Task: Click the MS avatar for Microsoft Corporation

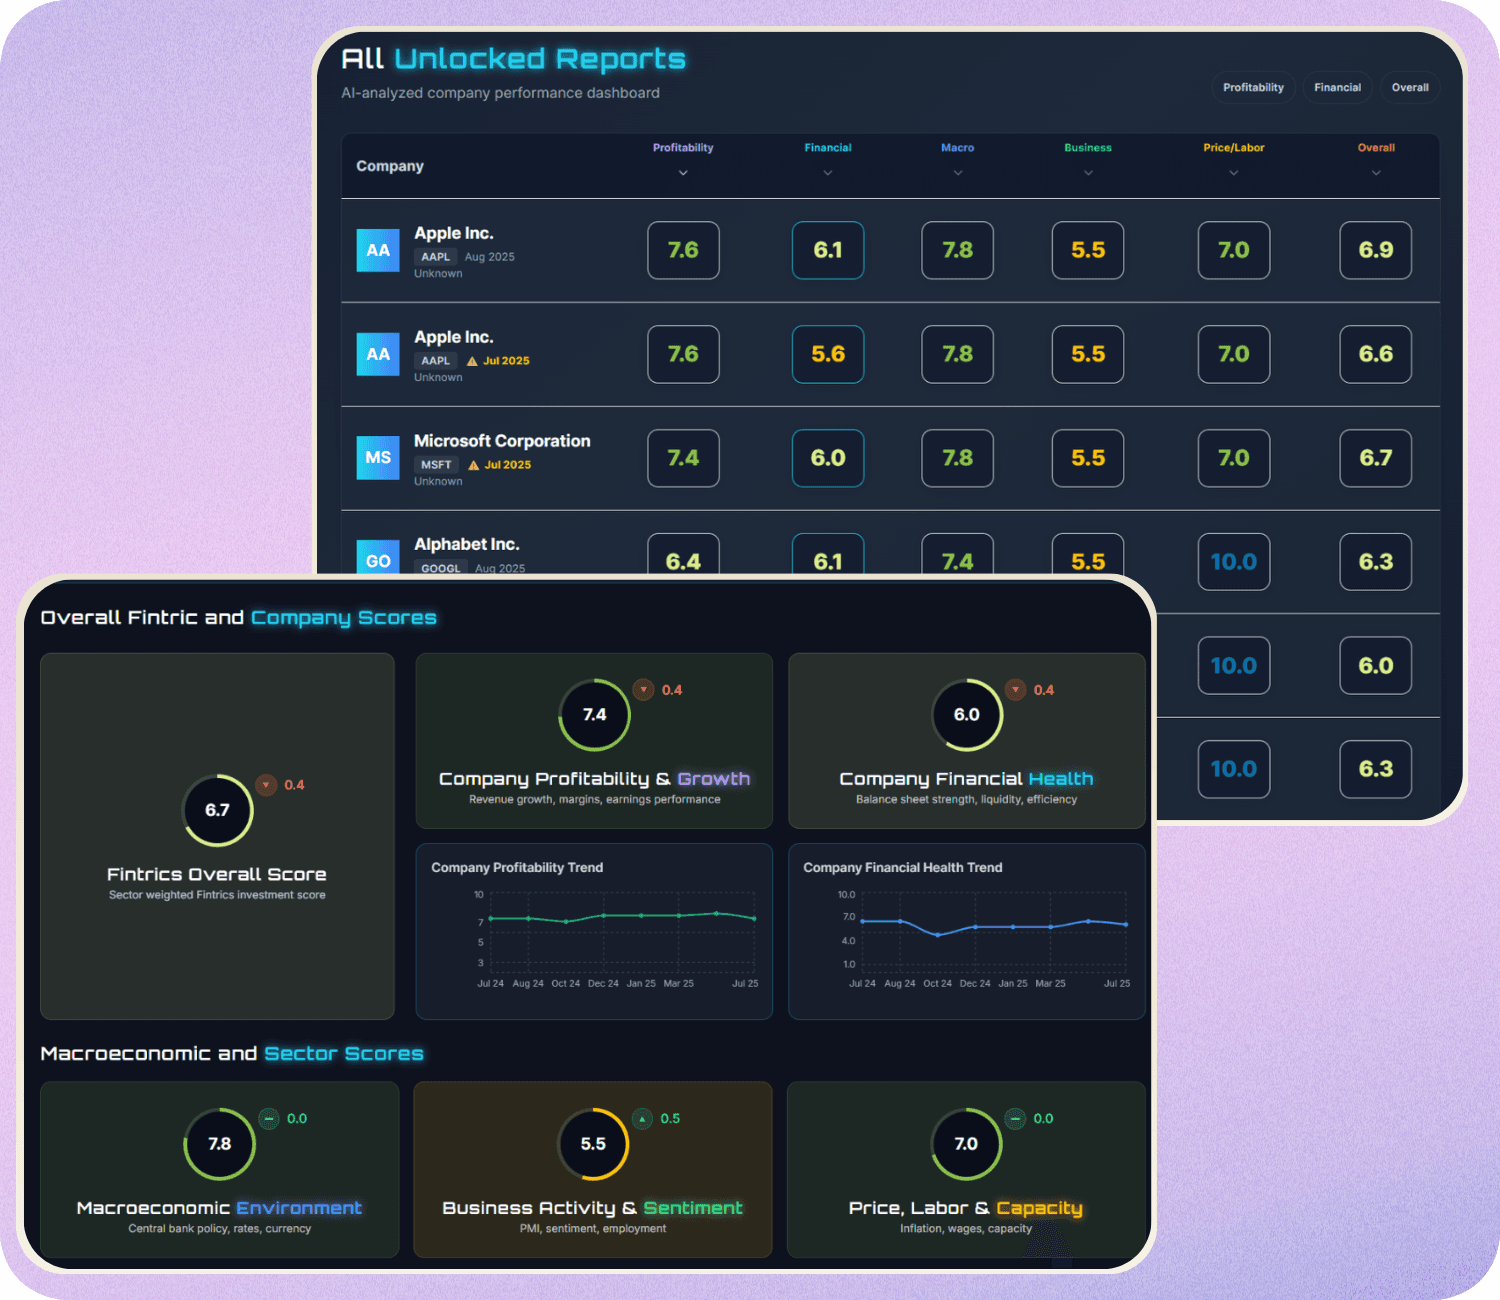Action: (x=378, y=458)
